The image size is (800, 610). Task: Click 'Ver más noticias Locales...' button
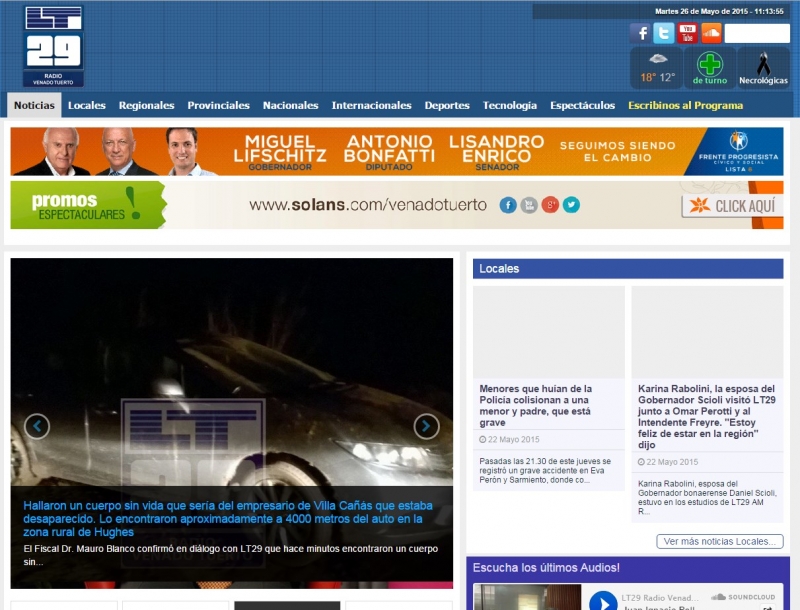[719, 541]
